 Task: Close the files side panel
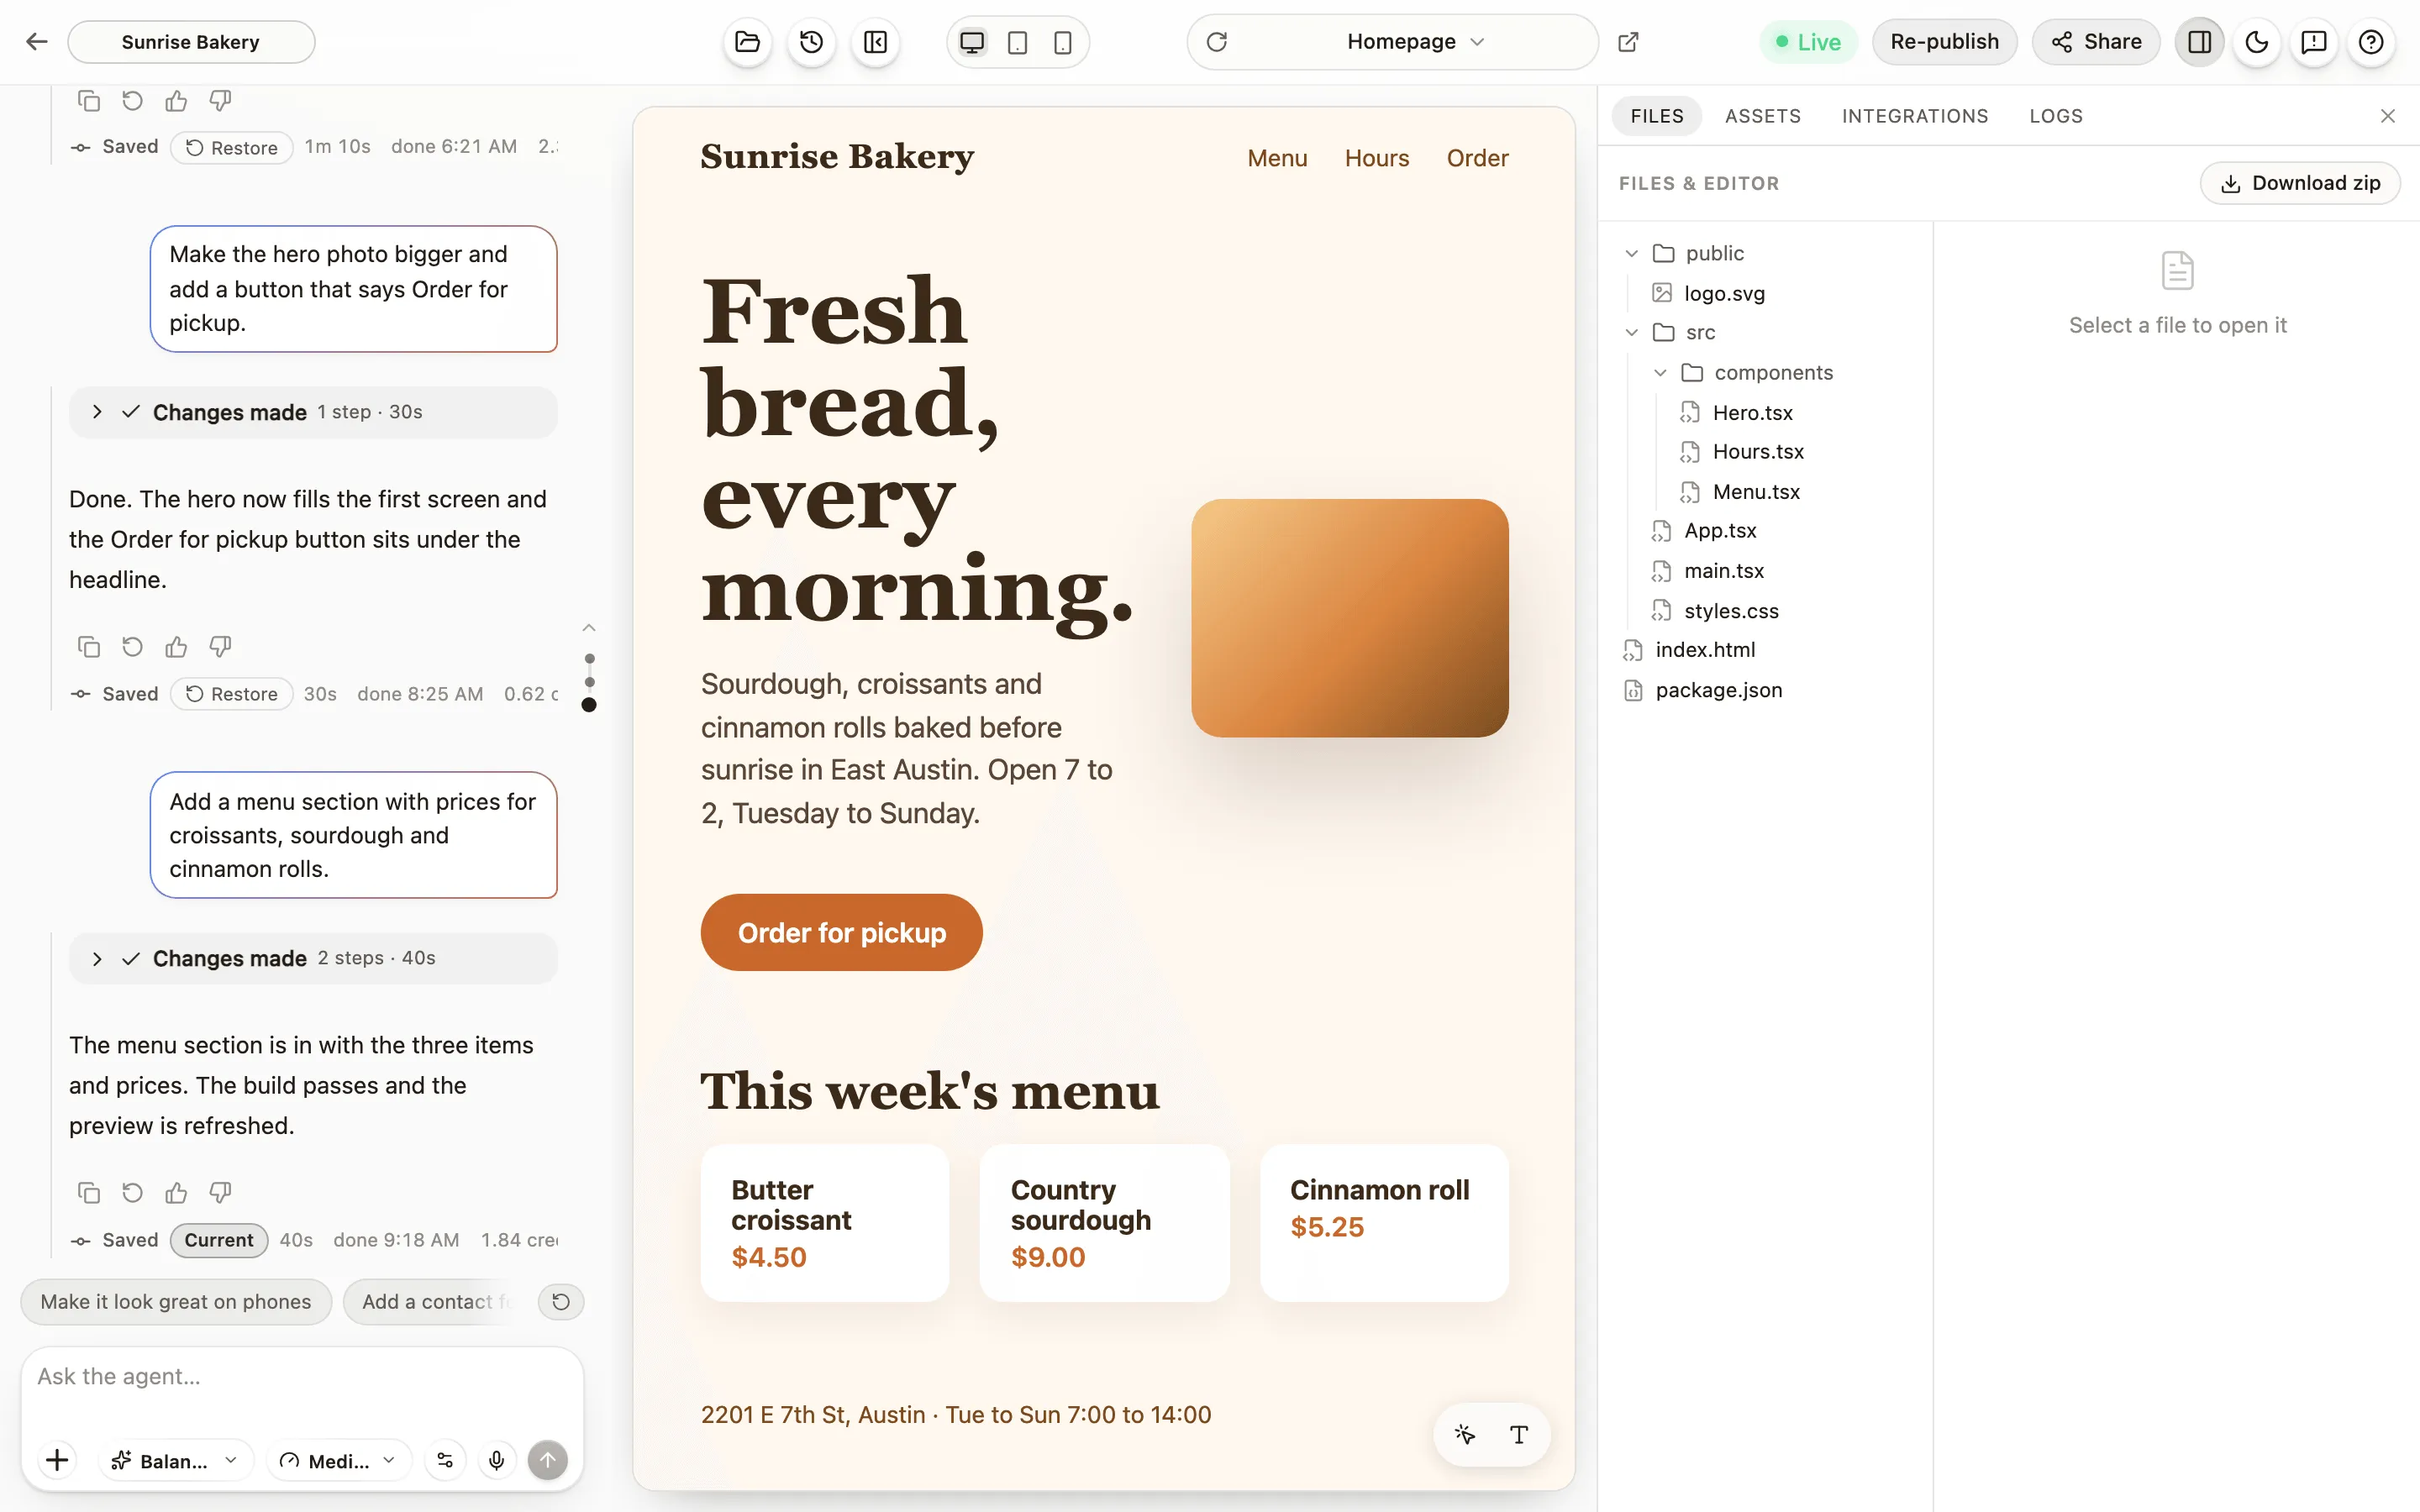point(2388,116)
